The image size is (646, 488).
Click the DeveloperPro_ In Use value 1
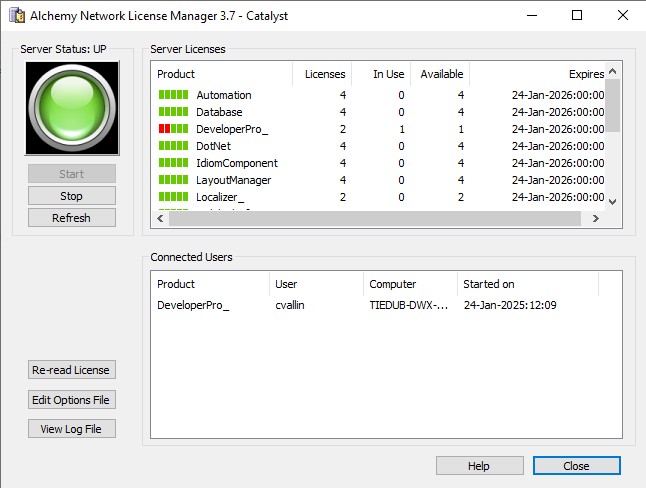(402, 129)
